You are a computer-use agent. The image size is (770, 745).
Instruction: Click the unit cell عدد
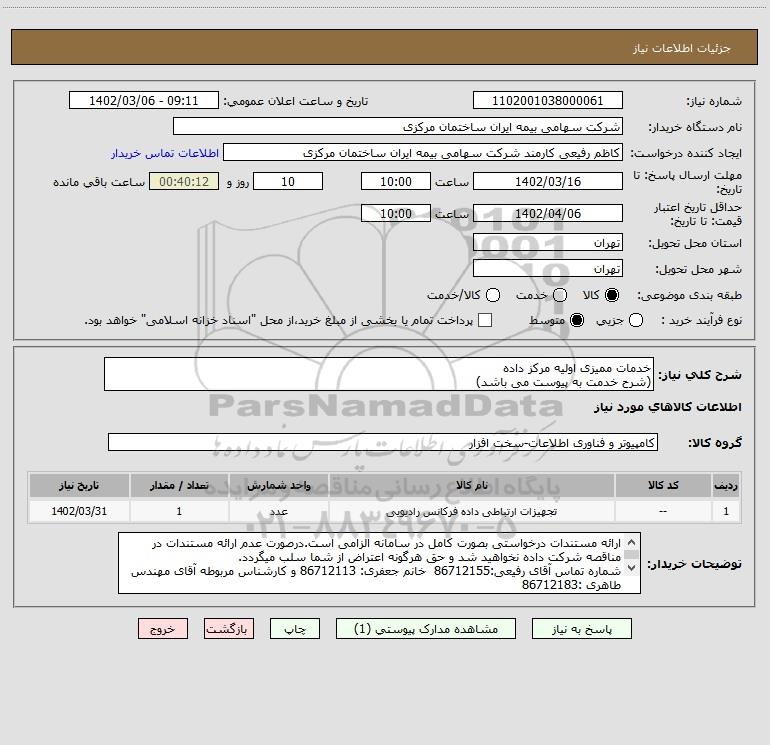278,511
